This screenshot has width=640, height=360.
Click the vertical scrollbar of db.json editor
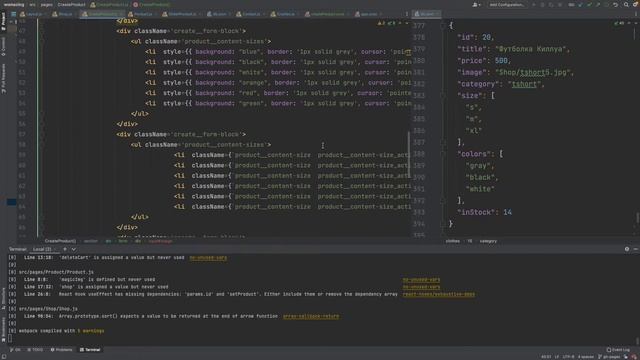[x=638, y=218]
